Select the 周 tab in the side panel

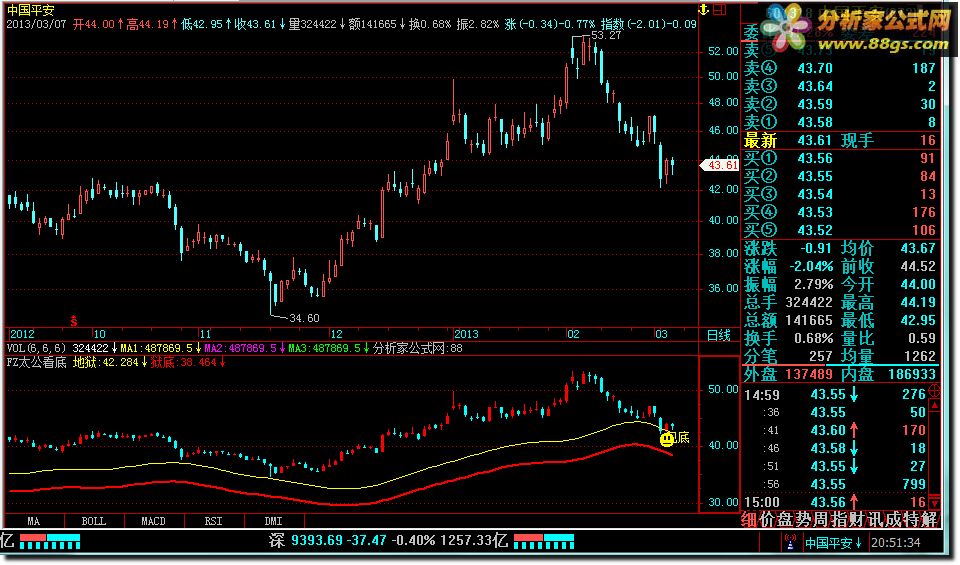pyautogui.click(x=821, y=520)
